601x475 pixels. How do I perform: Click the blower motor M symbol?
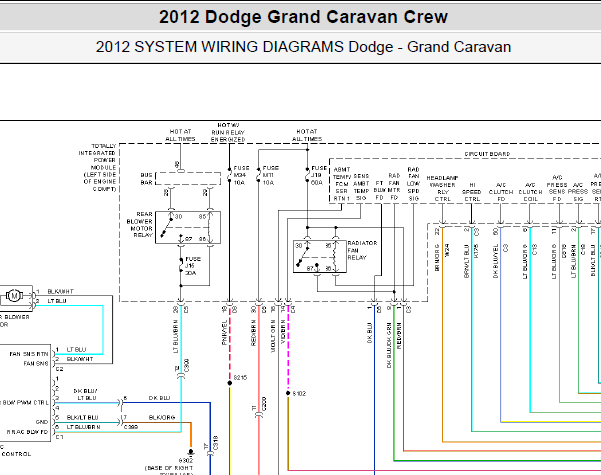click(14, 296)
